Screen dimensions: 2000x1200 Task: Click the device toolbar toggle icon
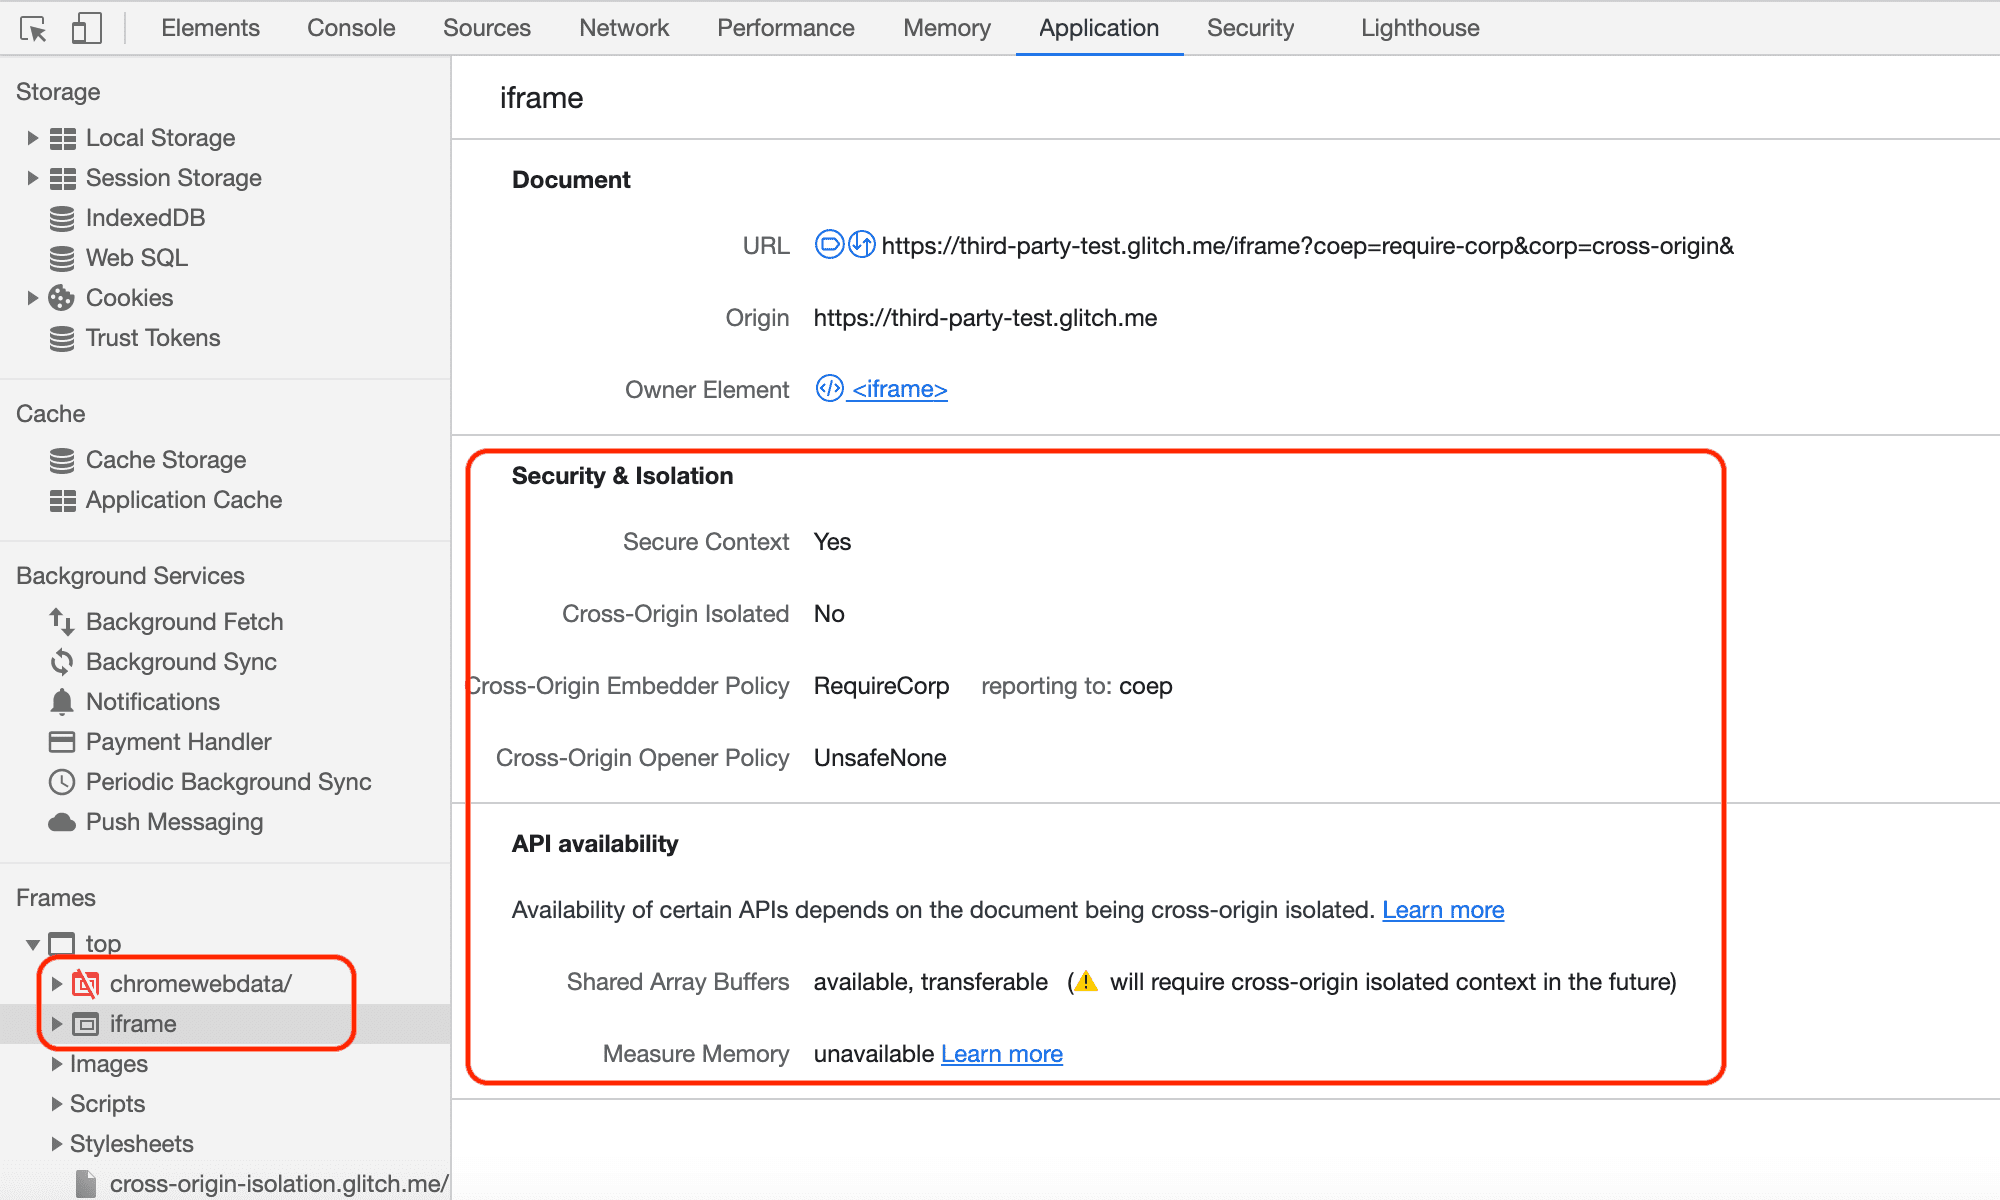pyautogui.click(x=81, y=26)
